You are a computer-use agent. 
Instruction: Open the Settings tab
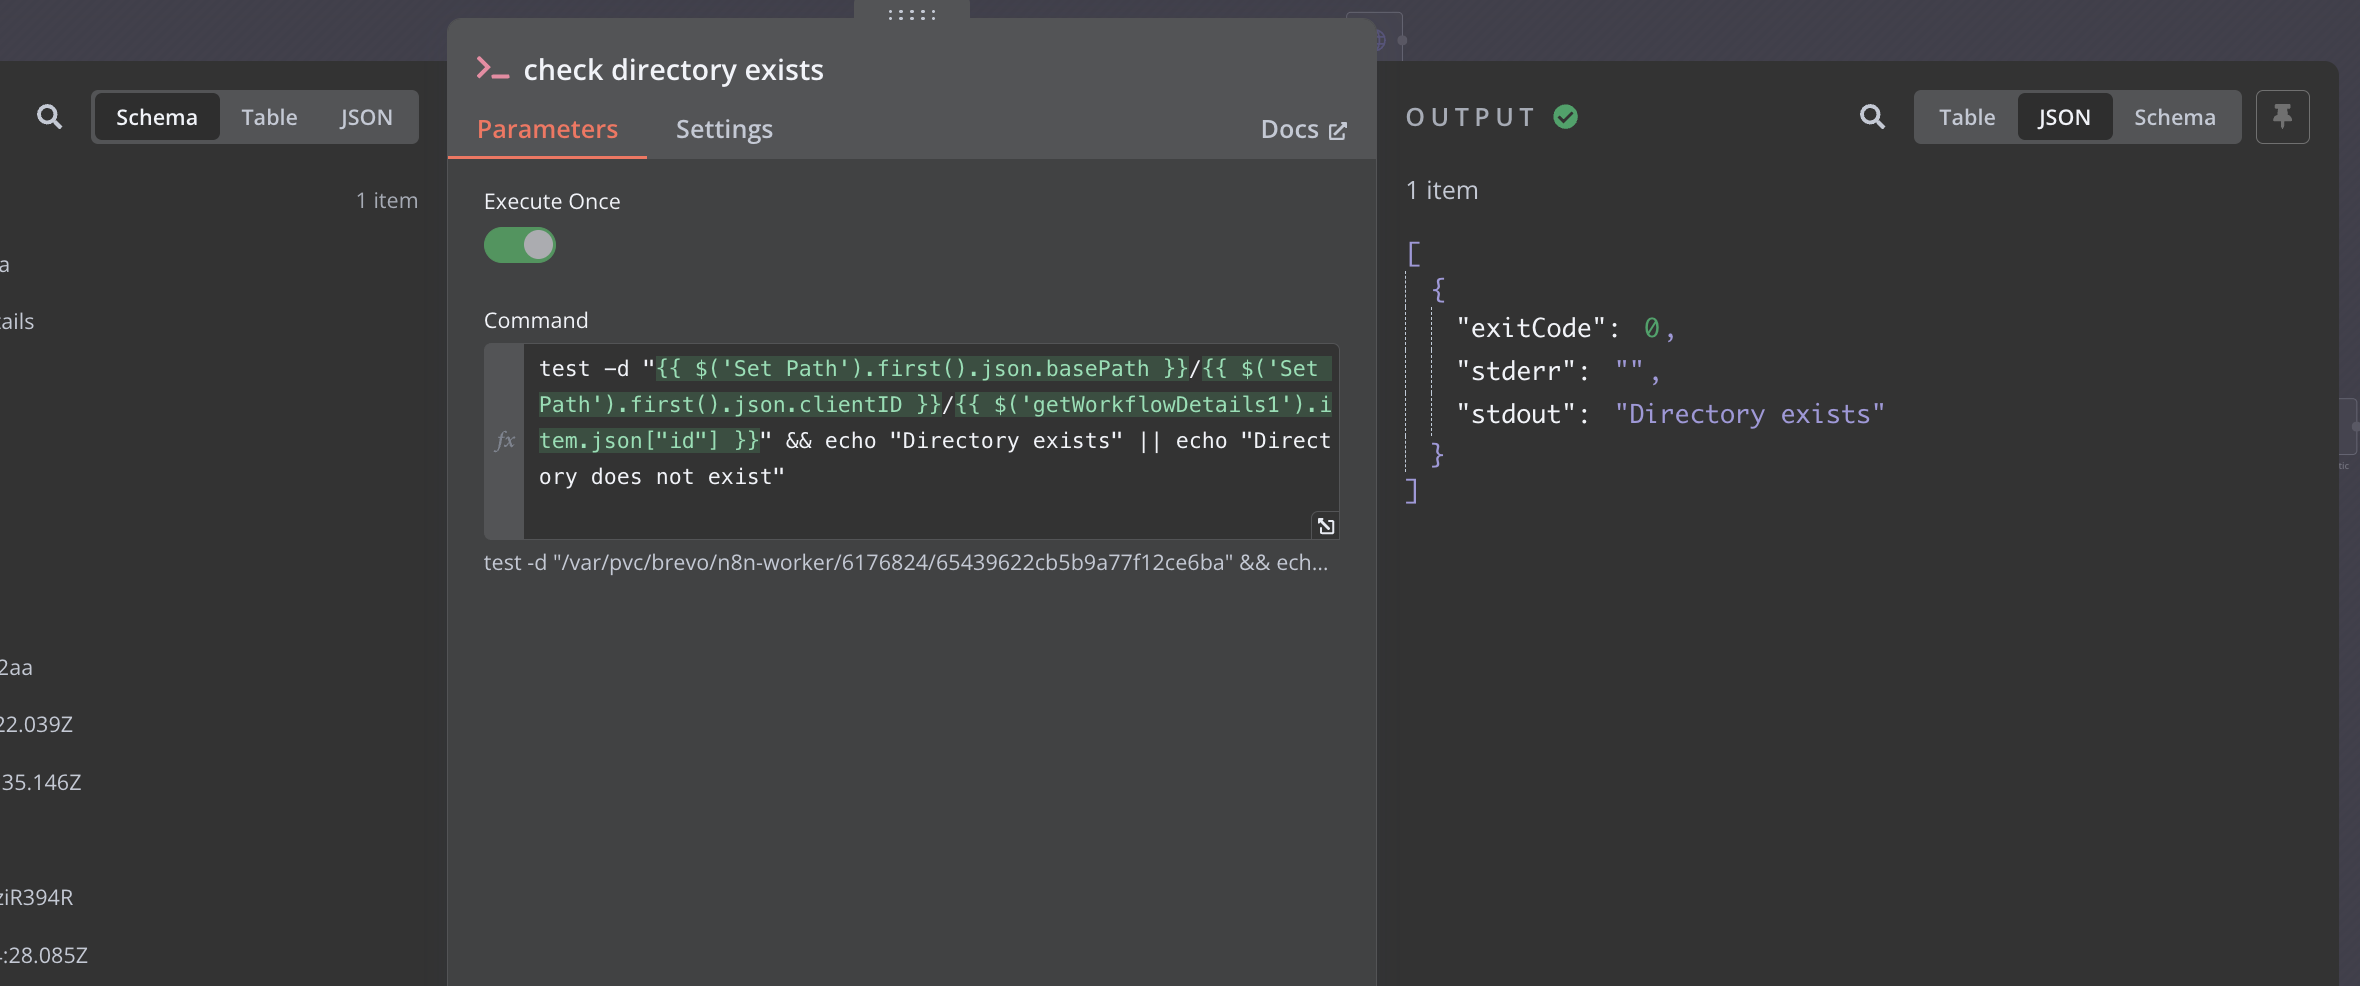click(x=724, y=129)
